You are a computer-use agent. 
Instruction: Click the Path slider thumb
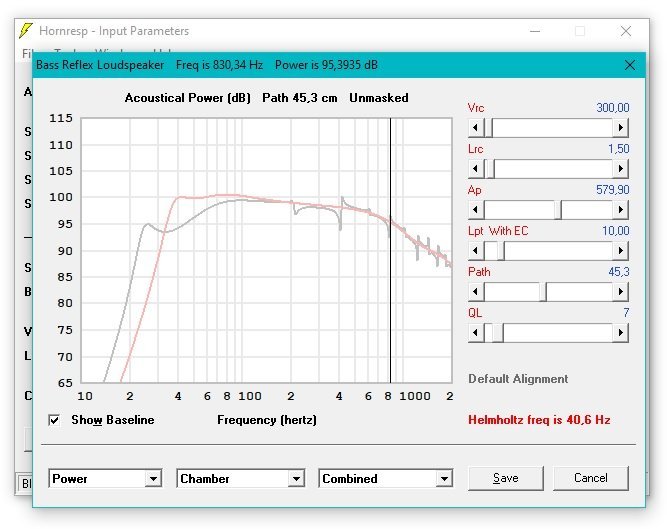coord(544,292)
